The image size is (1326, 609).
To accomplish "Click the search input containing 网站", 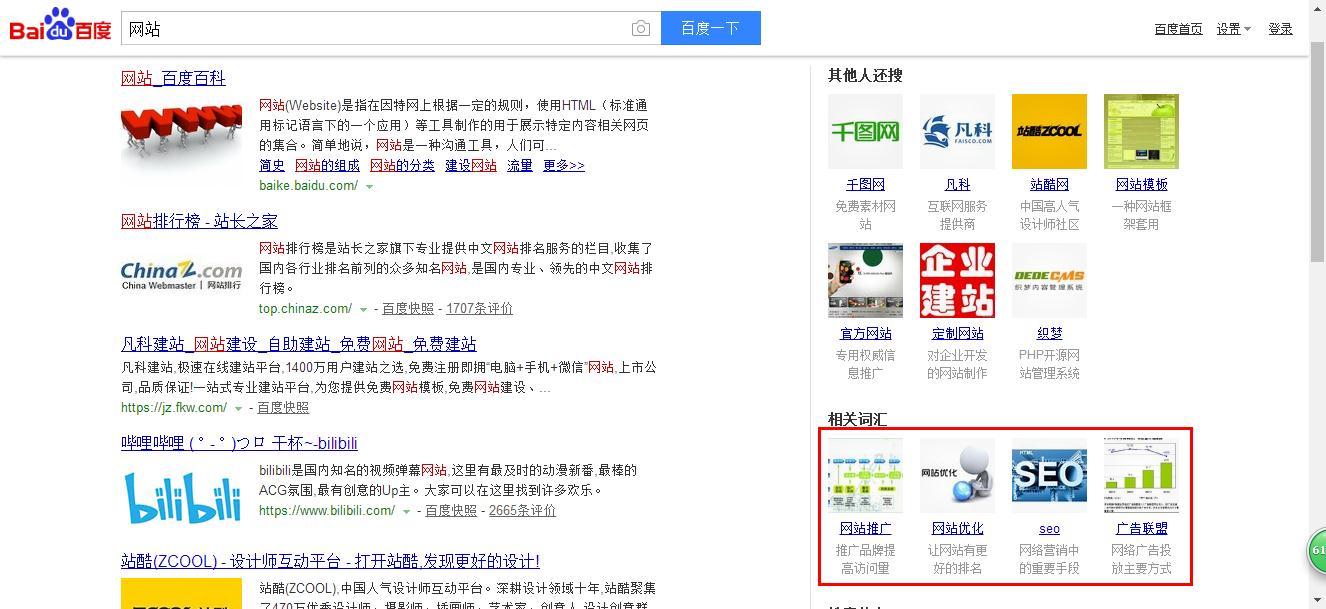I will point(375,29).
